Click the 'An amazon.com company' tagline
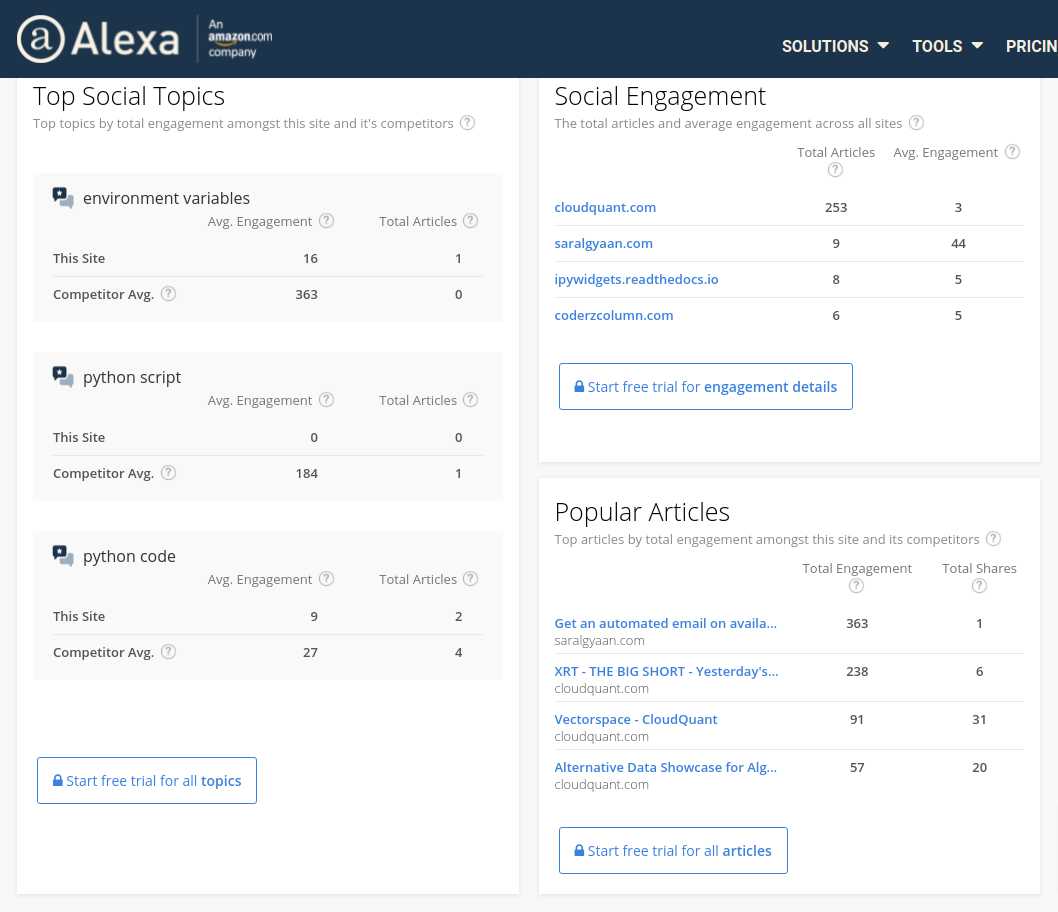This screenshot has height=912, width=1058. (x=240, y=38)
